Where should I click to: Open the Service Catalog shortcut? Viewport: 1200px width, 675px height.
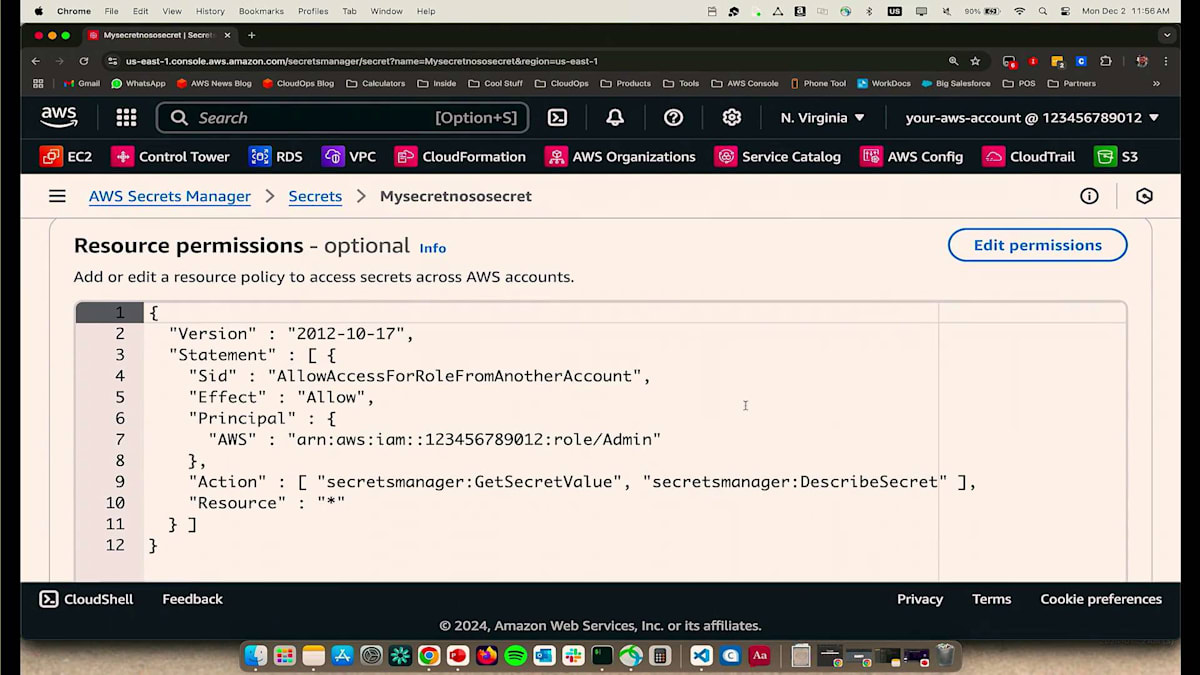click(778, 157)
